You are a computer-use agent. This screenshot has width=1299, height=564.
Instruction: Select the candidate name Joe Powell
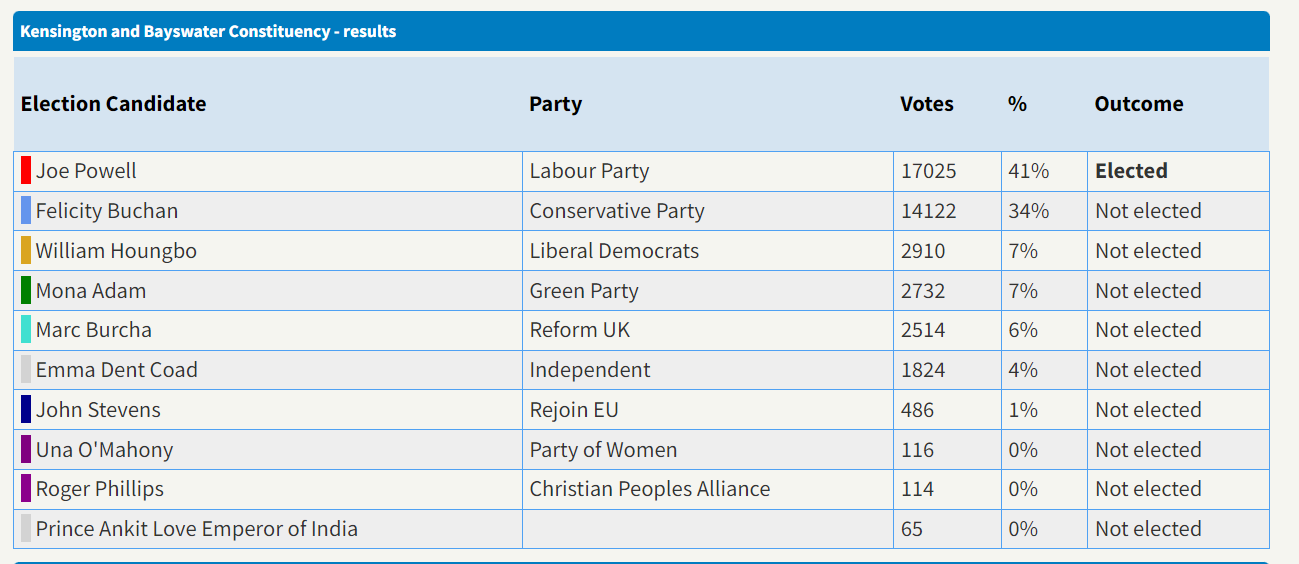click(86, 171)
